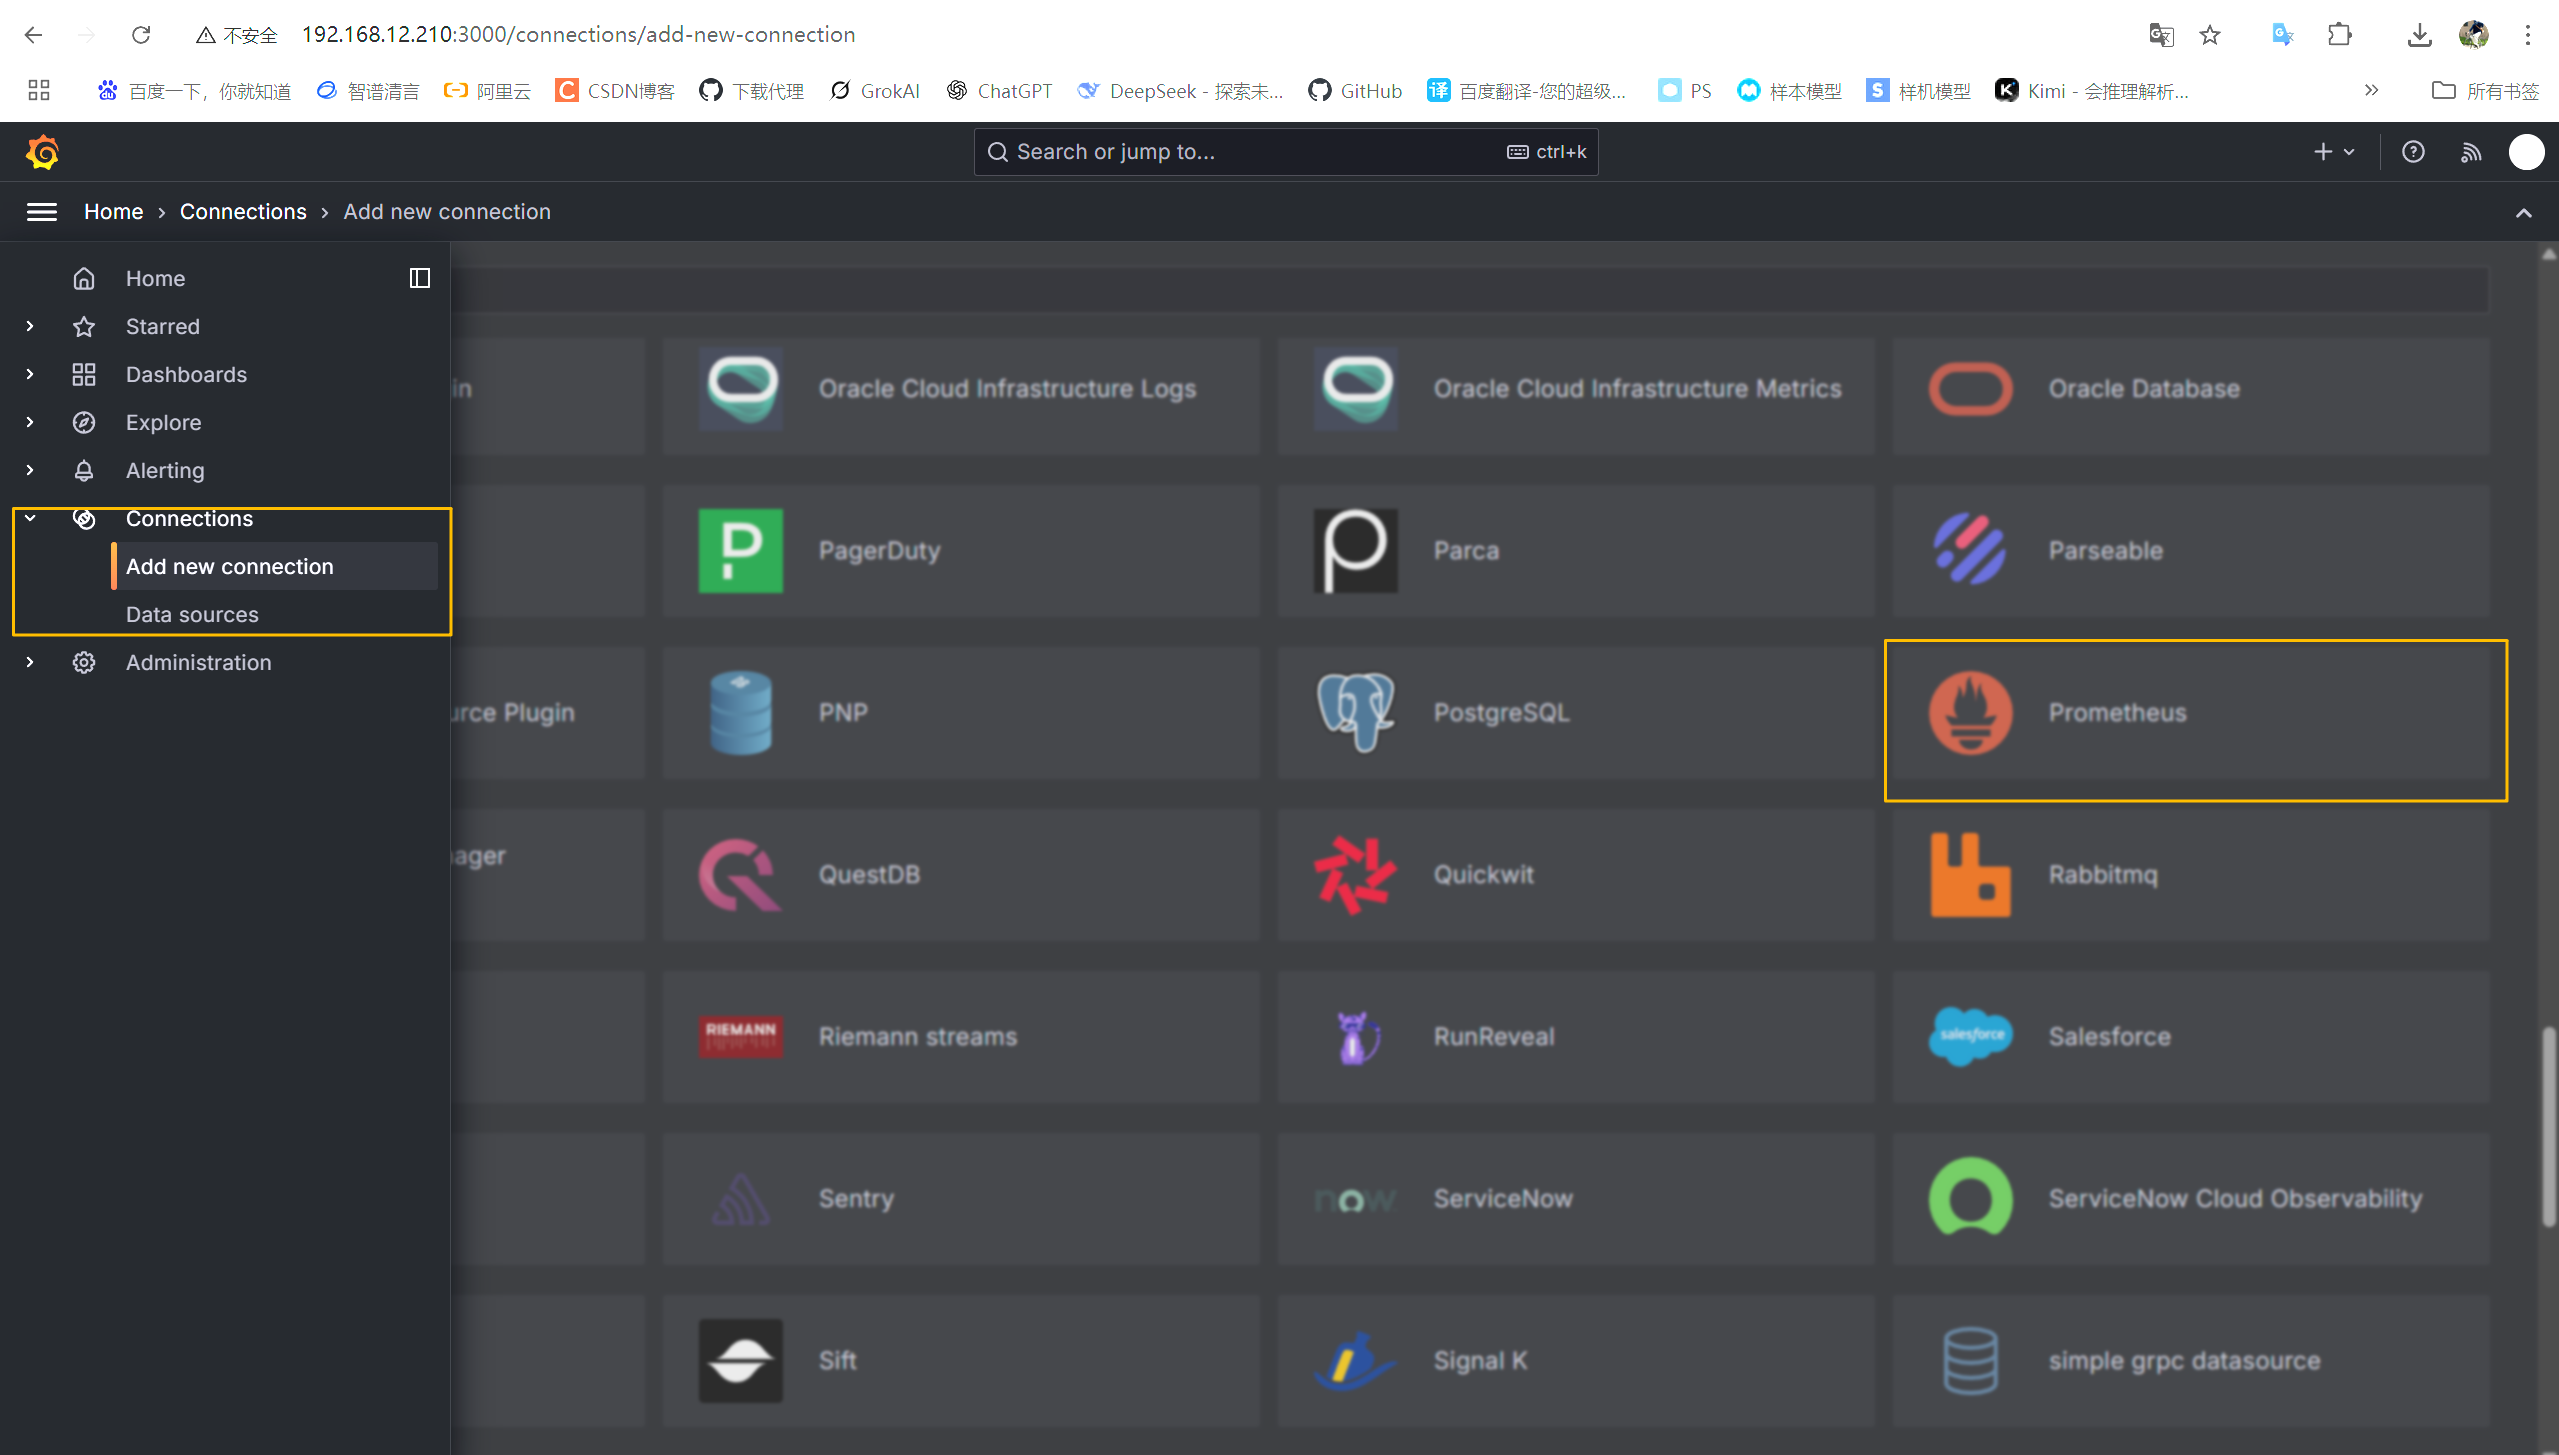Click the browser address bar URL
Viewport: 2559px width, 1455px height.
click(578, 35)
